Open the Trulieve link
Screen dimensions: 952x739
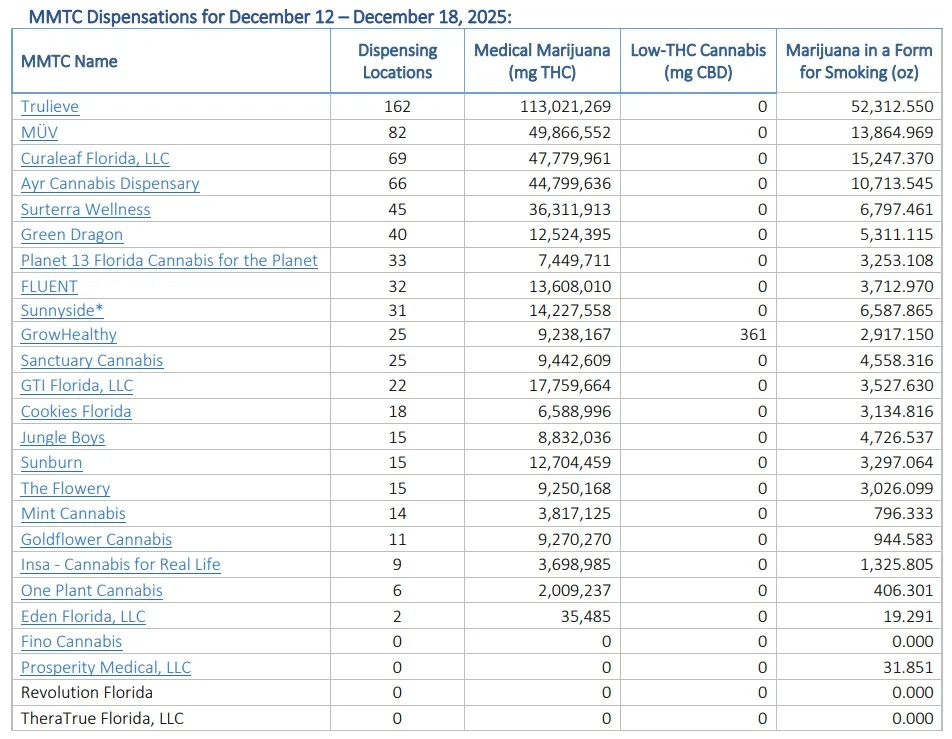click(x=50, y=107)
